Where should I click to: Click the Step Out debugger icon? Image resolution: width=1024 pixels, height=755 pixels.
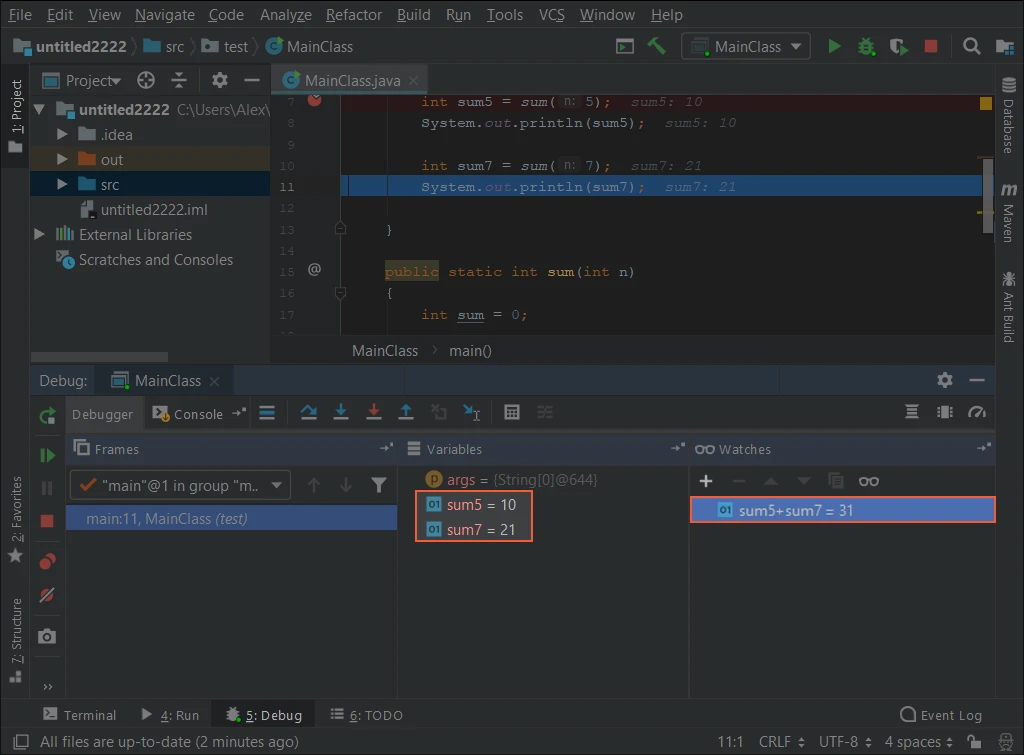(x=406, y=412)
